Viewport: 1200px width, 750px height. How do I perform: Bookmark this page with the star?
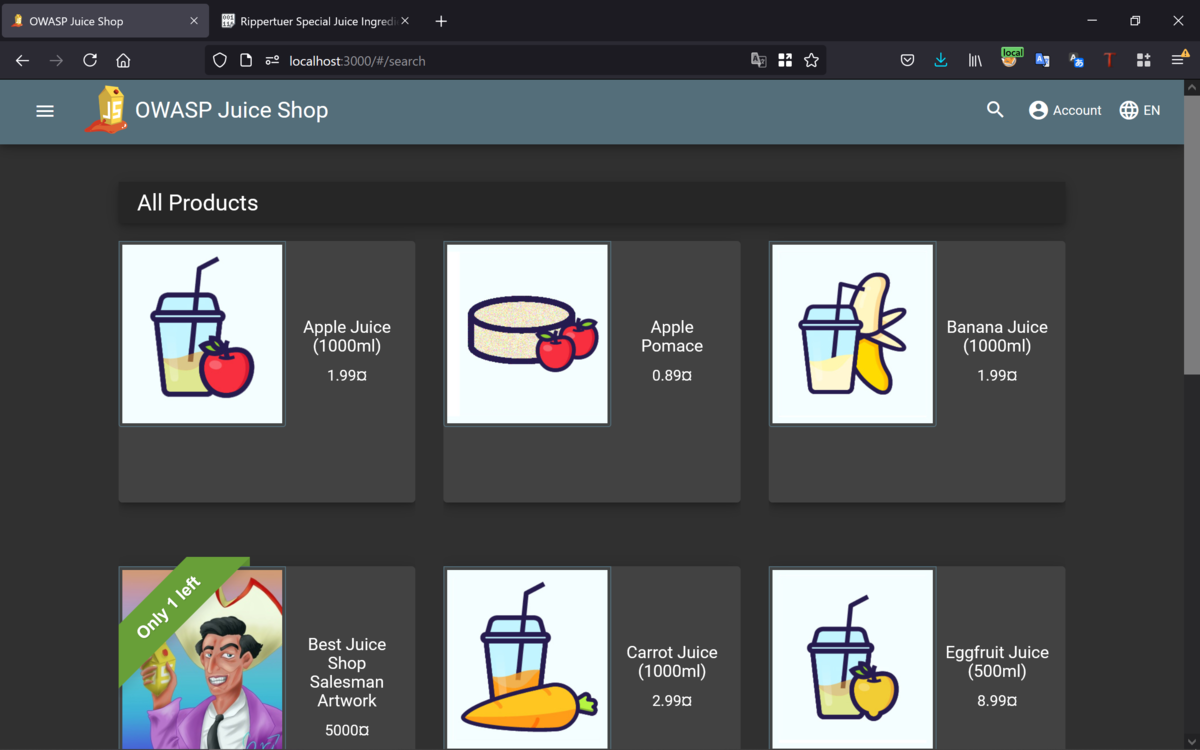click(811, 61)
